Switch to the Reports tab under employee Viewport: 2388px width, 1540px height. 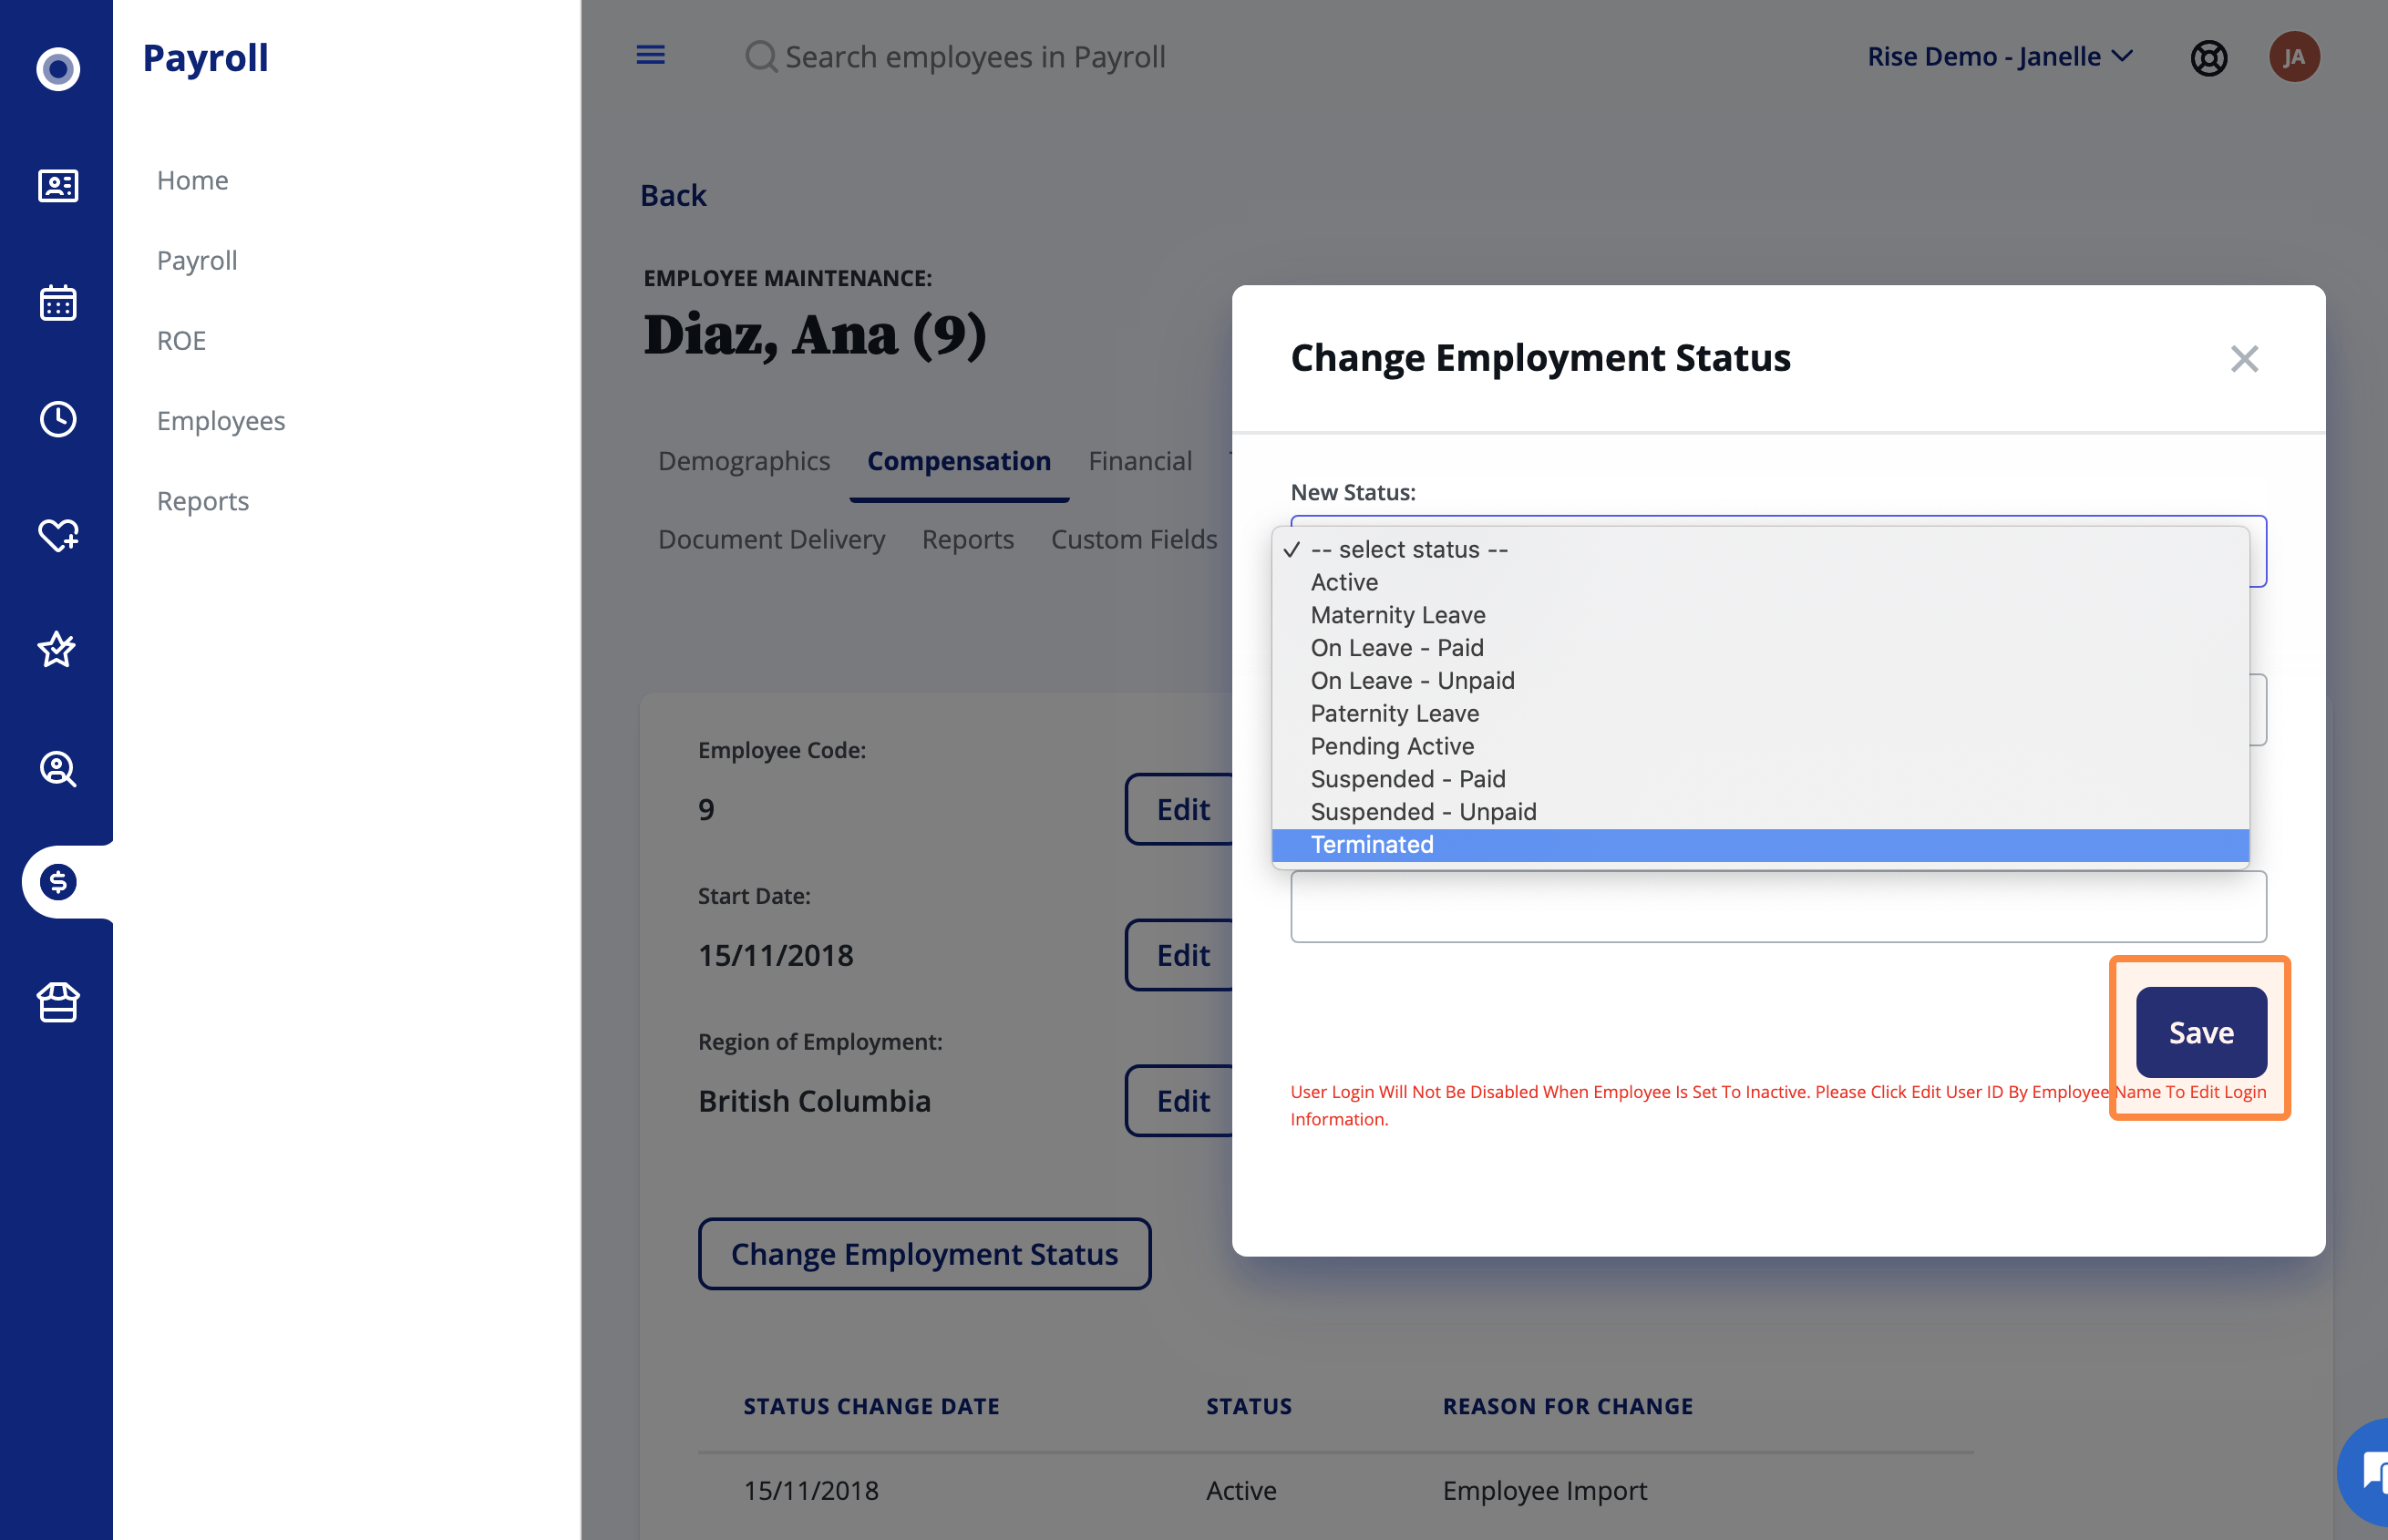[x=967, y=539]
